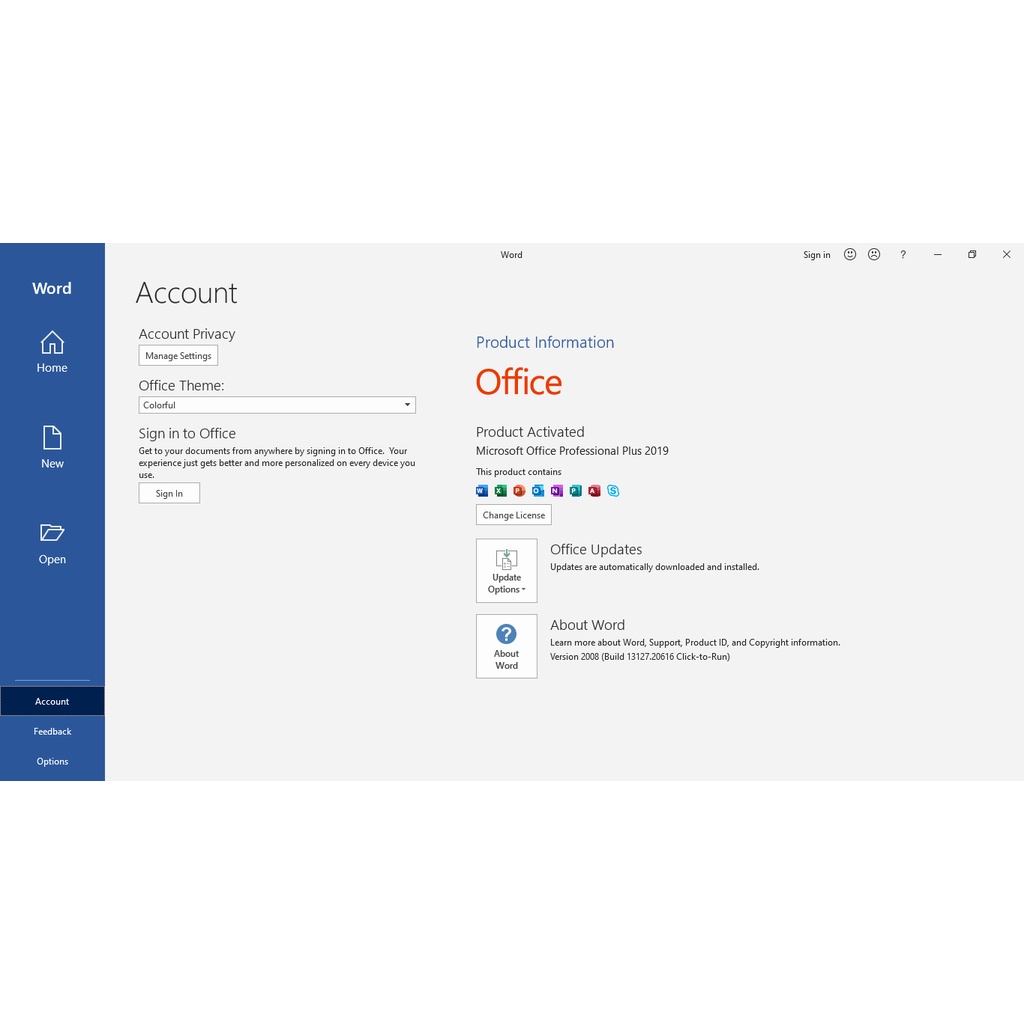Viewport: 1024px width, 1024px height.
Task: Click the Product Activated text
Action: (x=530, y=432)
